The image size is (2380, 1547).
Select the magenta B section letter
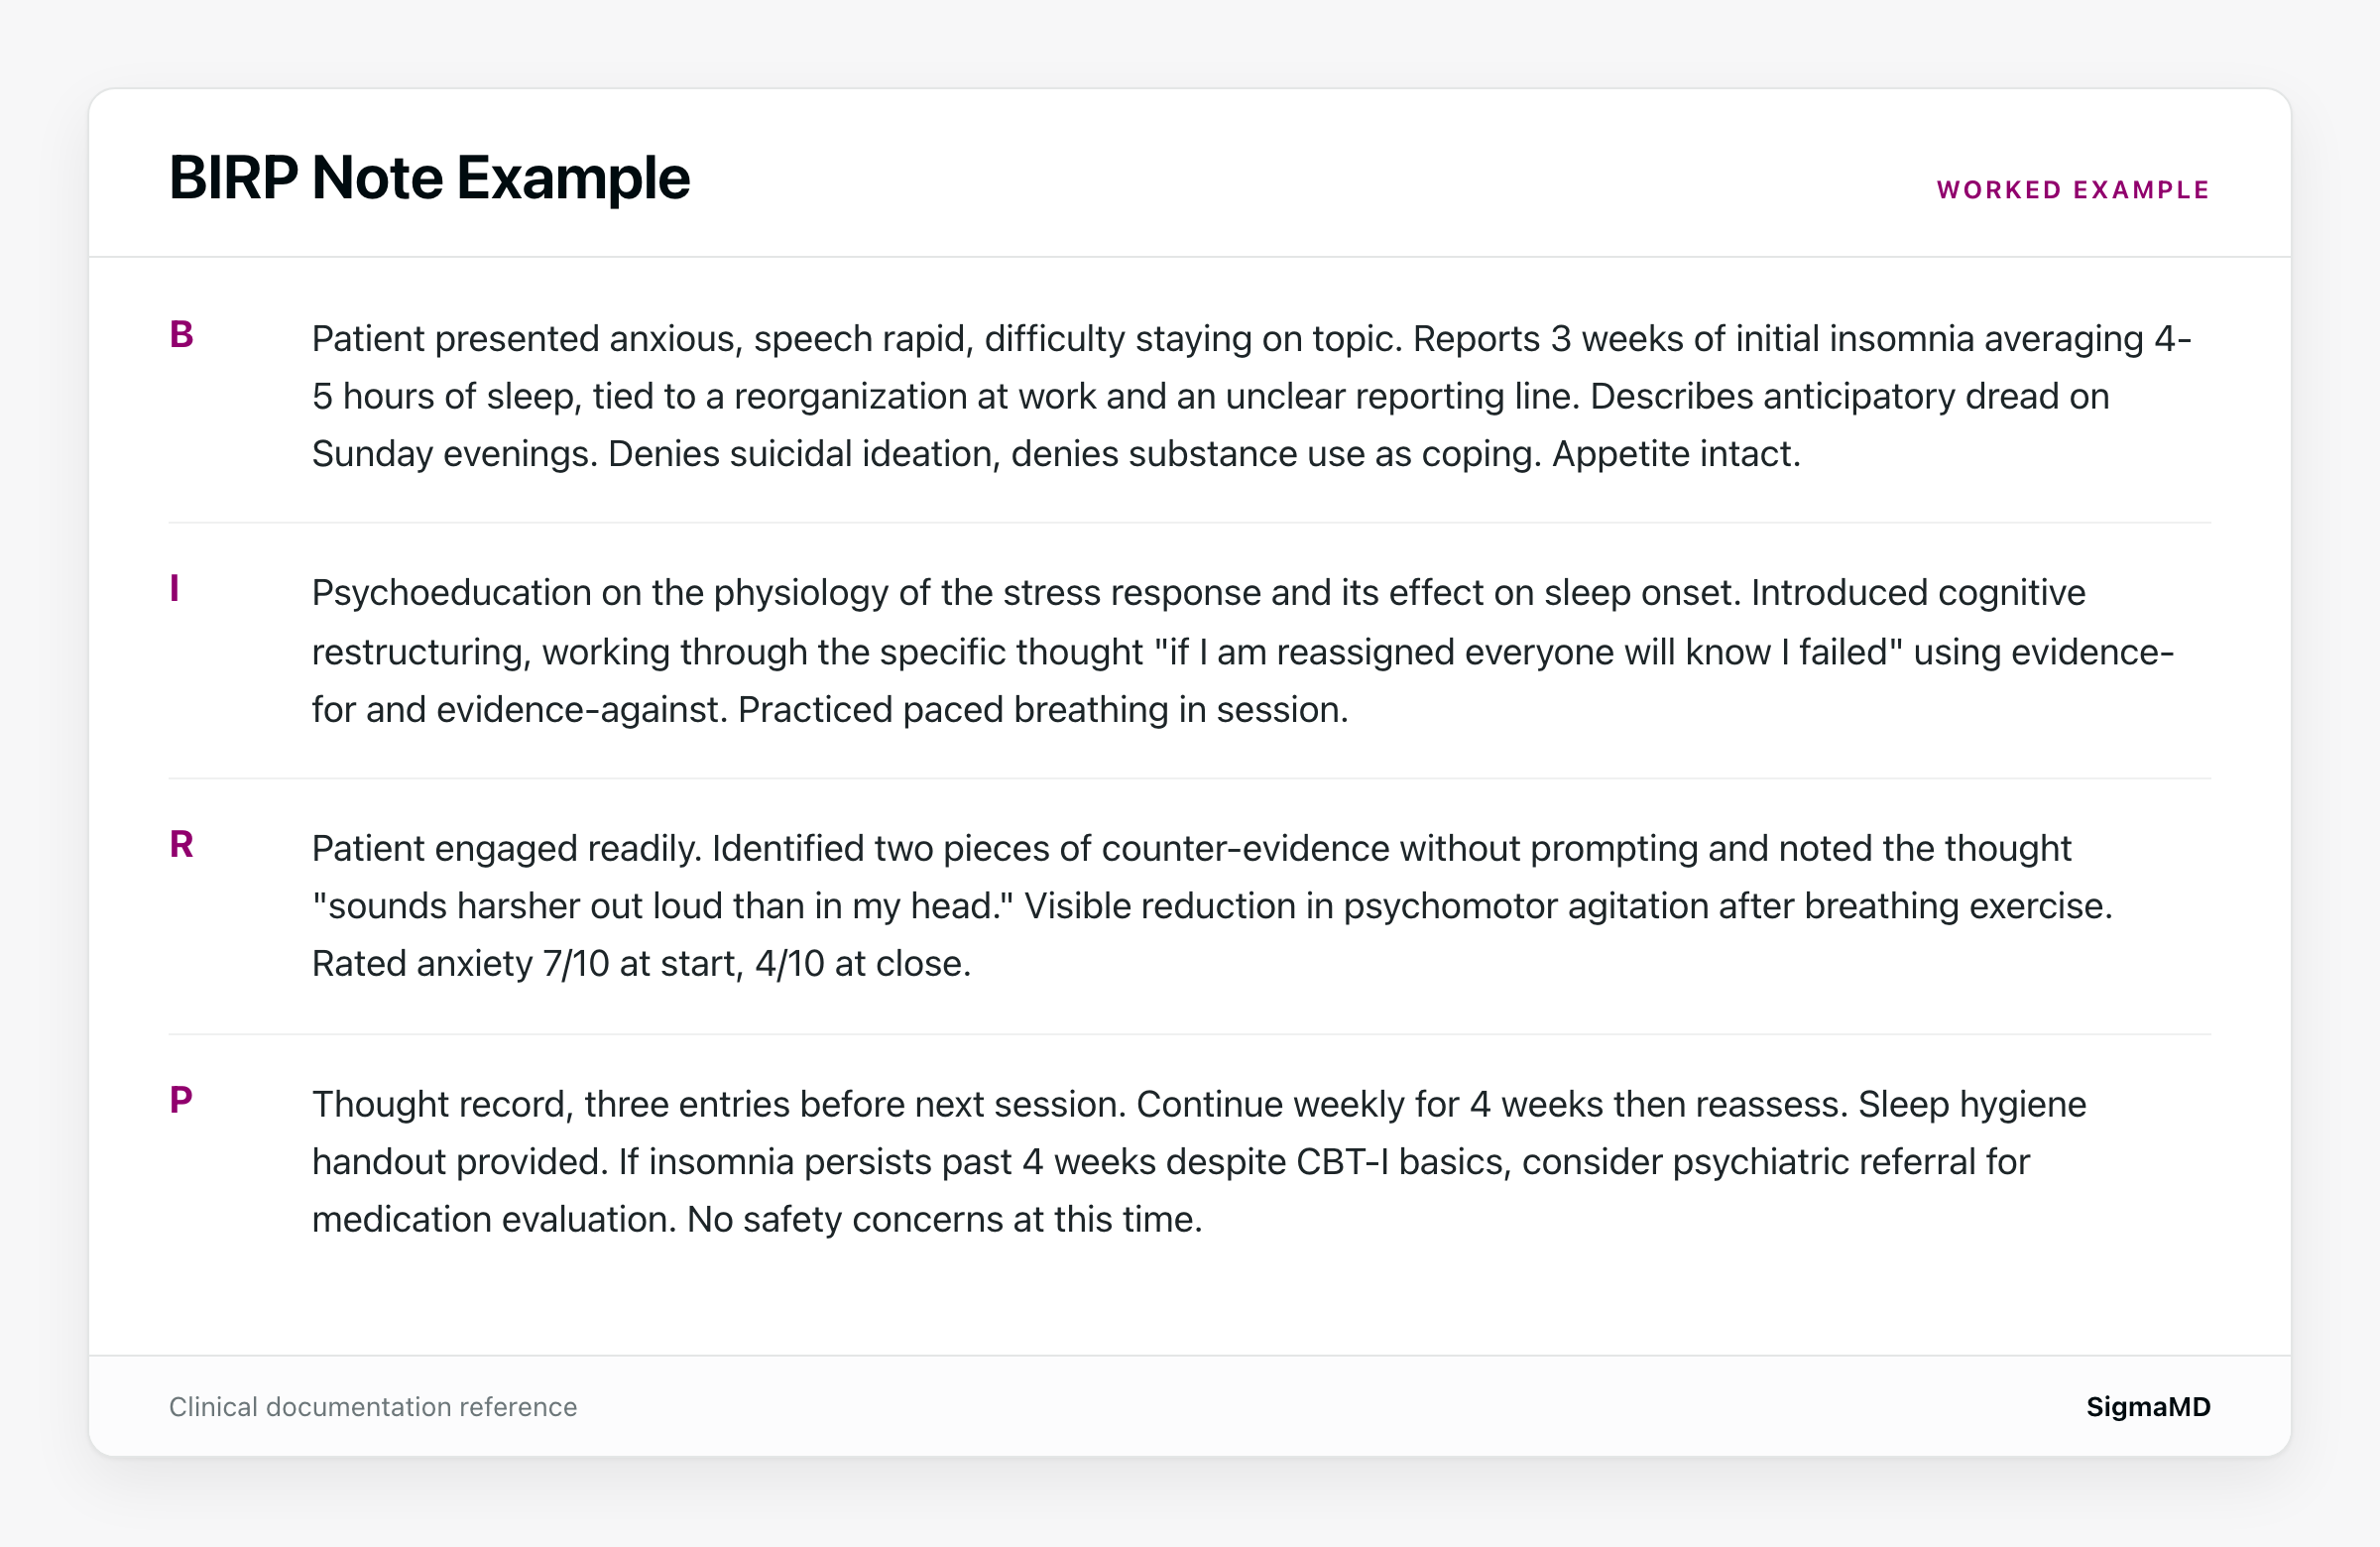(181, 335)
